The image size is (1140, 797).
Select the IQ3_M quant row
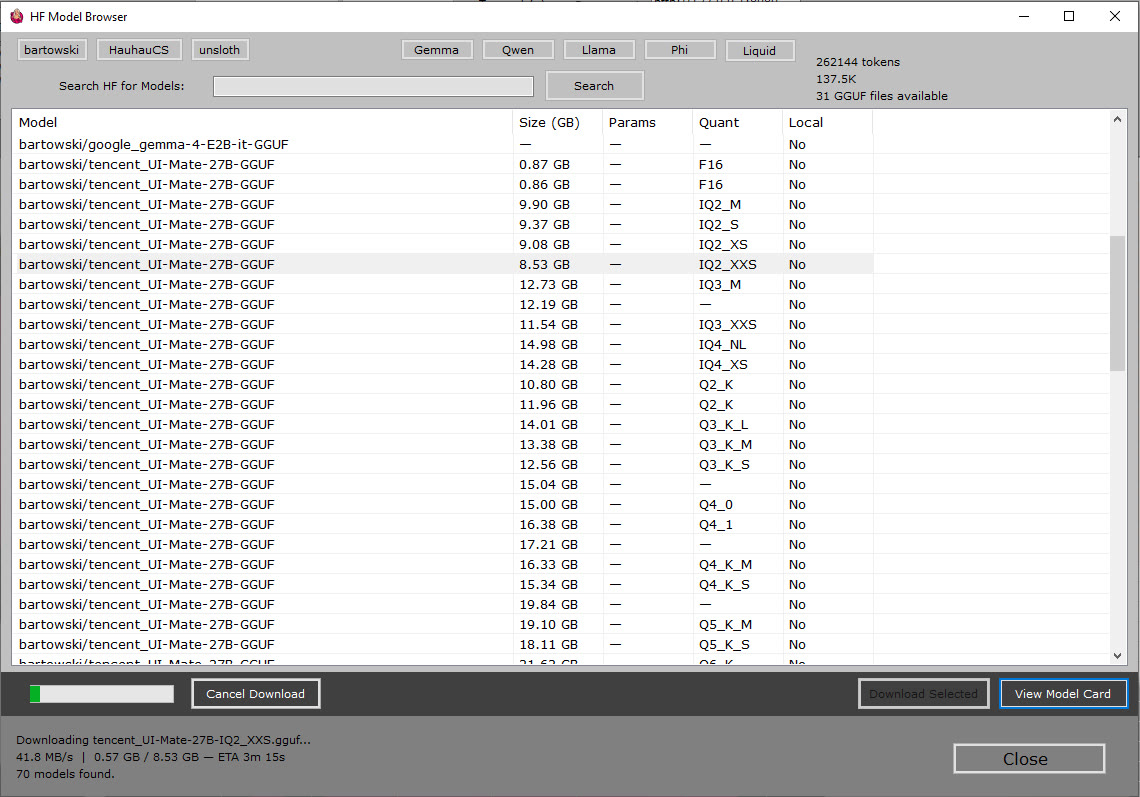click(443, 284)
